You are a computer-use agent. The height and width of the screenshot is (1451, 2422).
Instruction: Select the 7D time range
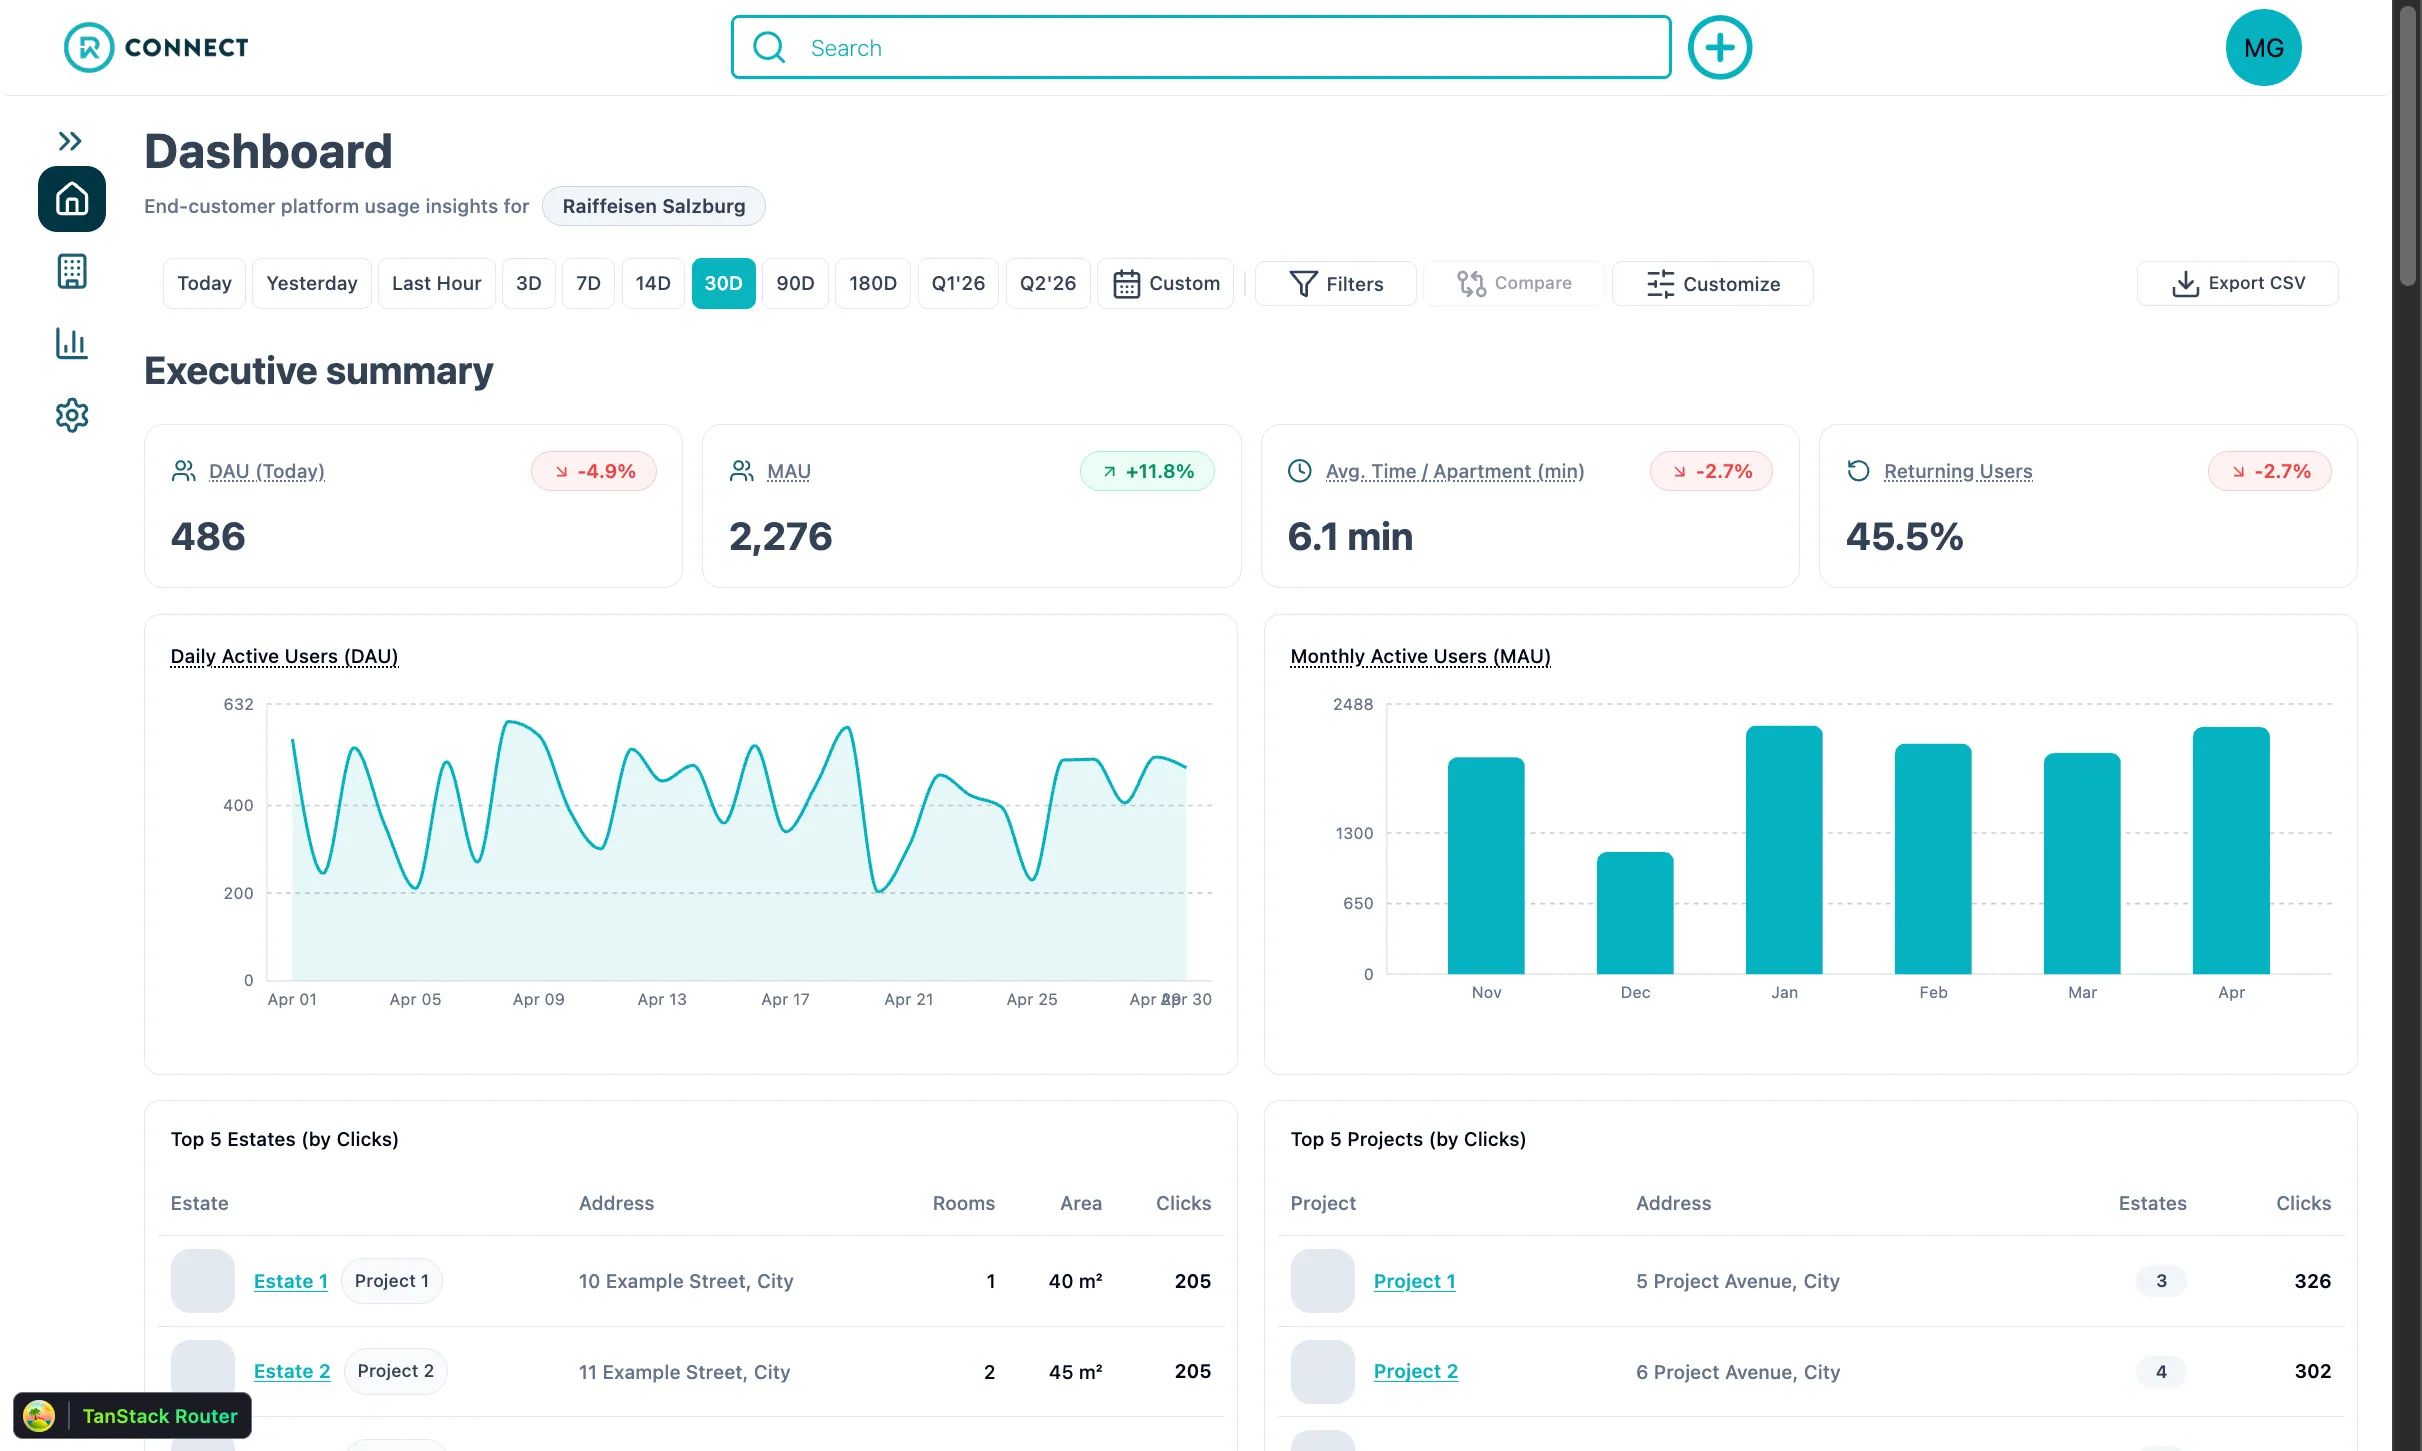tap(588, 283)
